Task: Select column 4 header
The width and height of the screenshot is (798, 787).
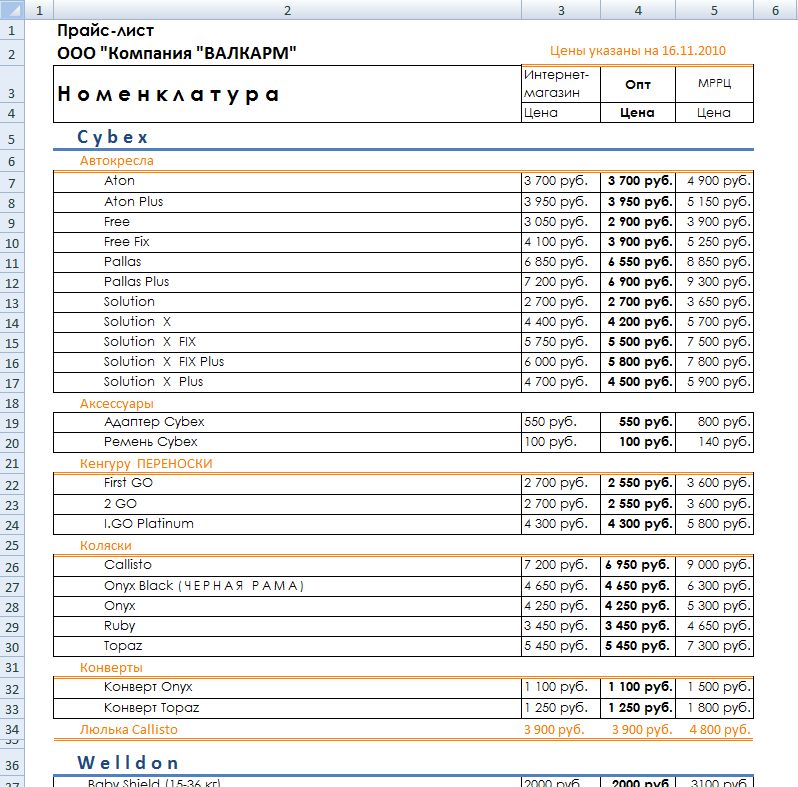Action: click(638, 10)
